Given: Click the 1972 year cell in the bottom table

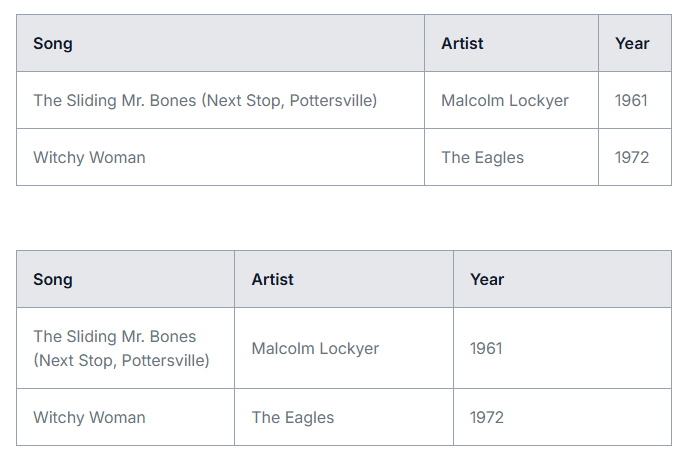Looking at the screenshot, I should pos(562,417).
